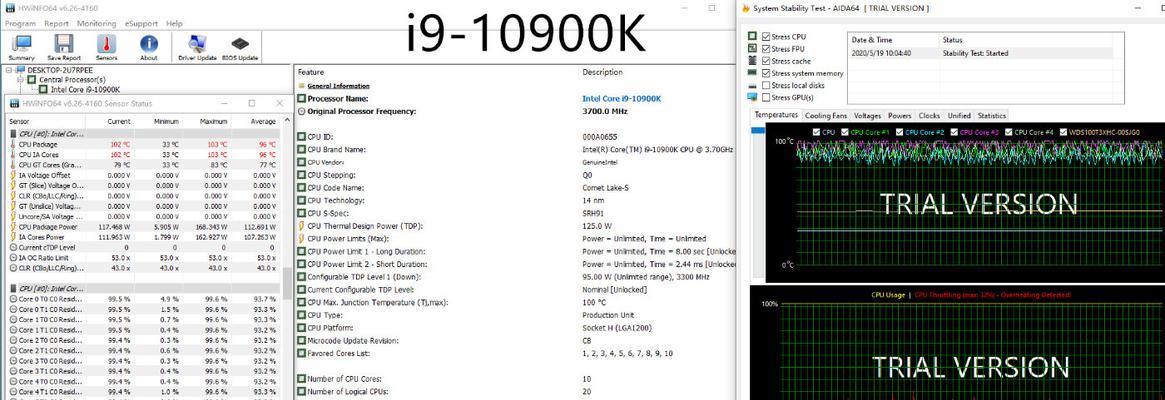Select the Intel Core i9-10900K tree item

pyautogui.click(x=85, y=89)
